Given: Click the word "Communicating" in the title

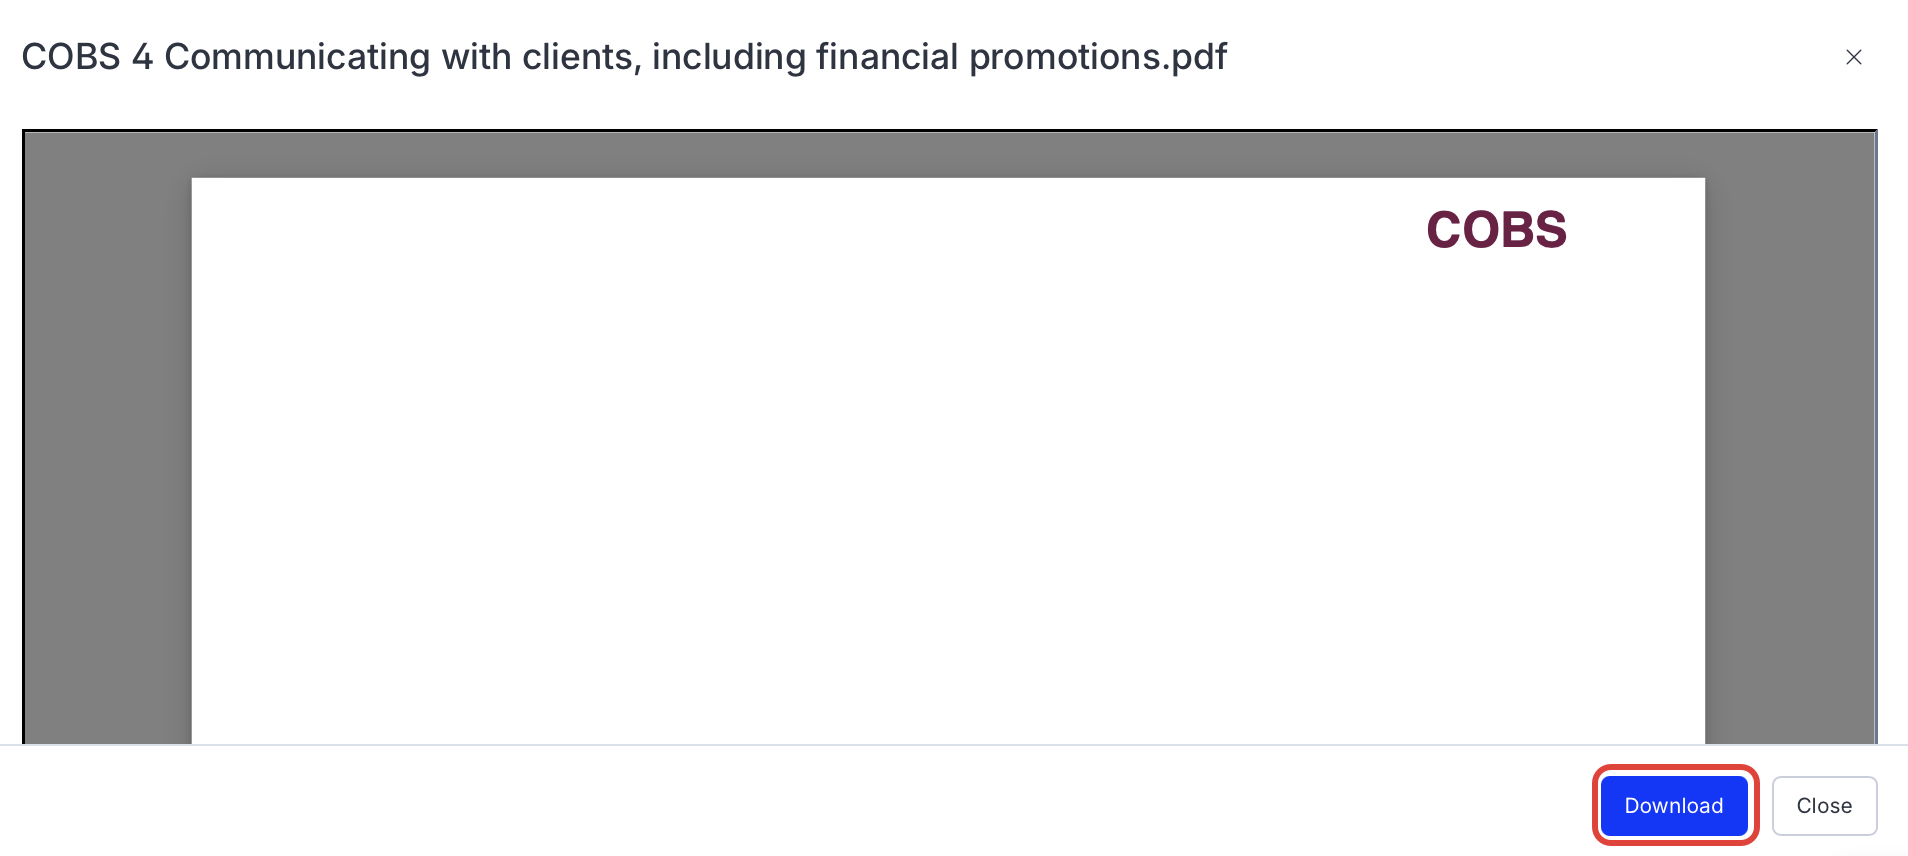Looking at the screenshot, I should 297,57.
